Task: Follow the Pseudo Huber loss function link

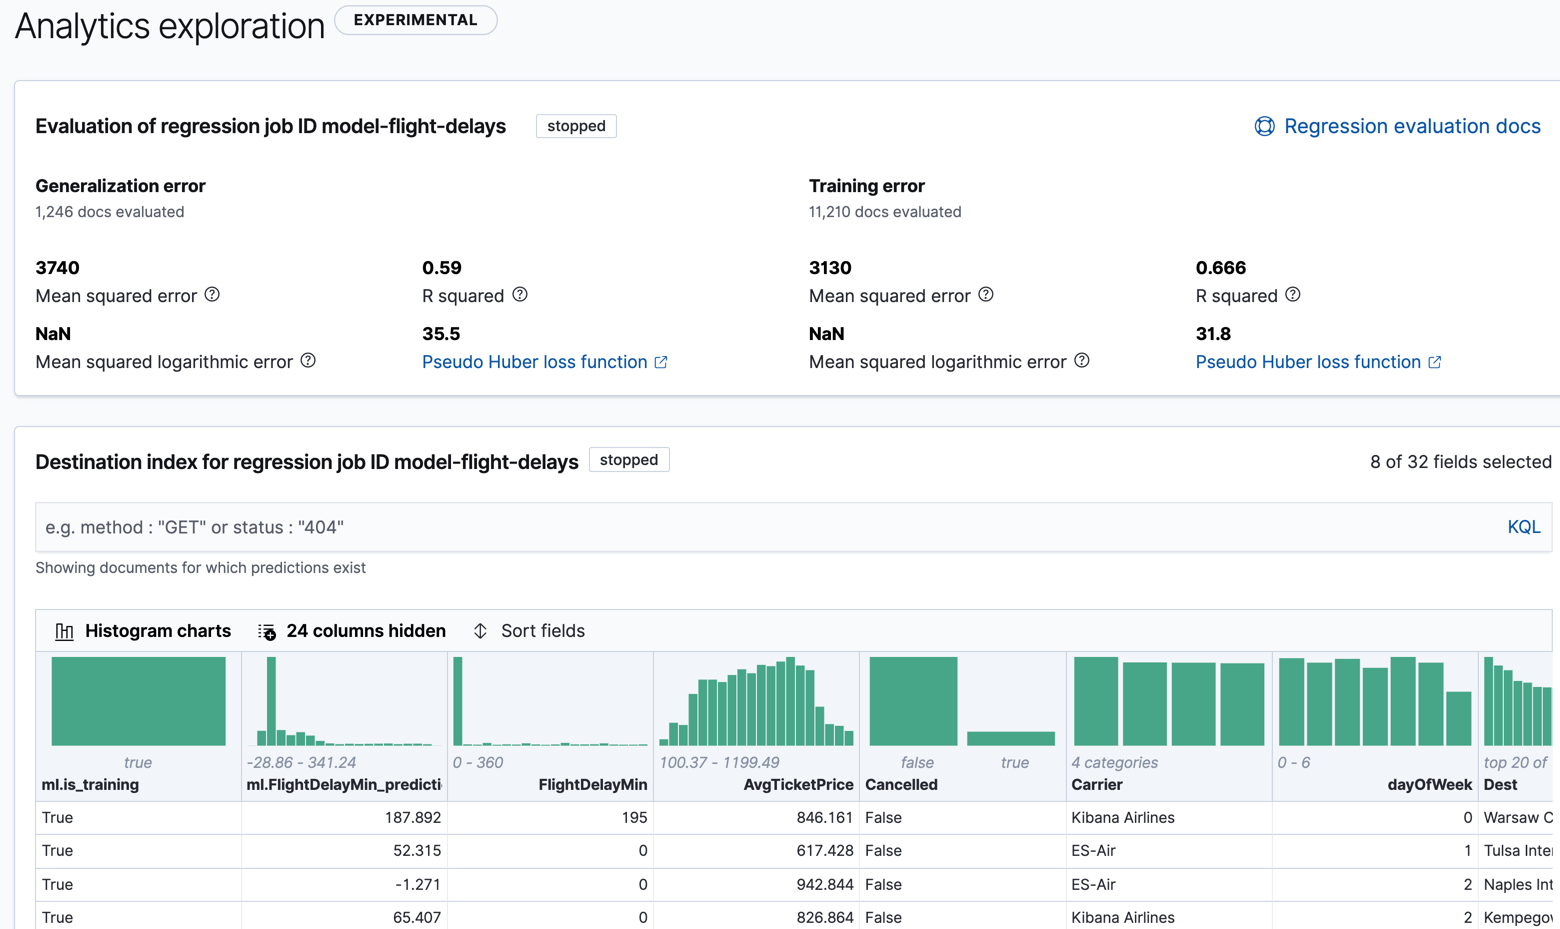Action: [x=537, y=361]
